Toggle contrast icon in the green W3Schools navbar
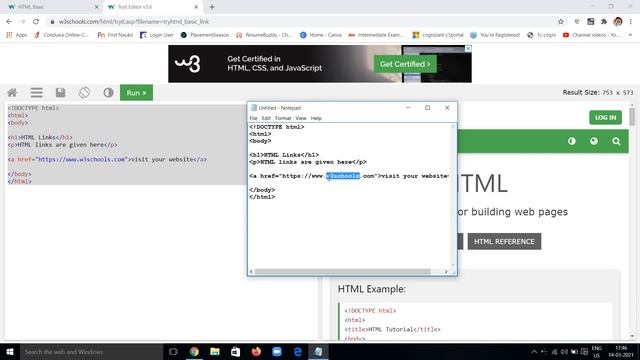This screenshot has height=360, width=640. [x=572, y=141]
